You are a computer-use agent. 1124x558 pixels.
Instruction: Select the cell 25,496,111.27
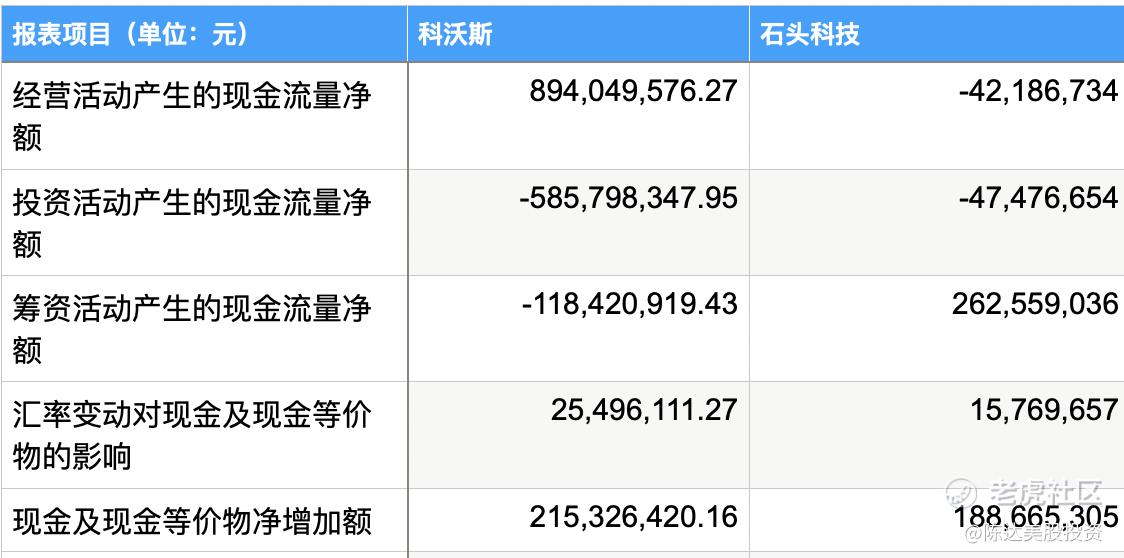[x=644, y=410]
